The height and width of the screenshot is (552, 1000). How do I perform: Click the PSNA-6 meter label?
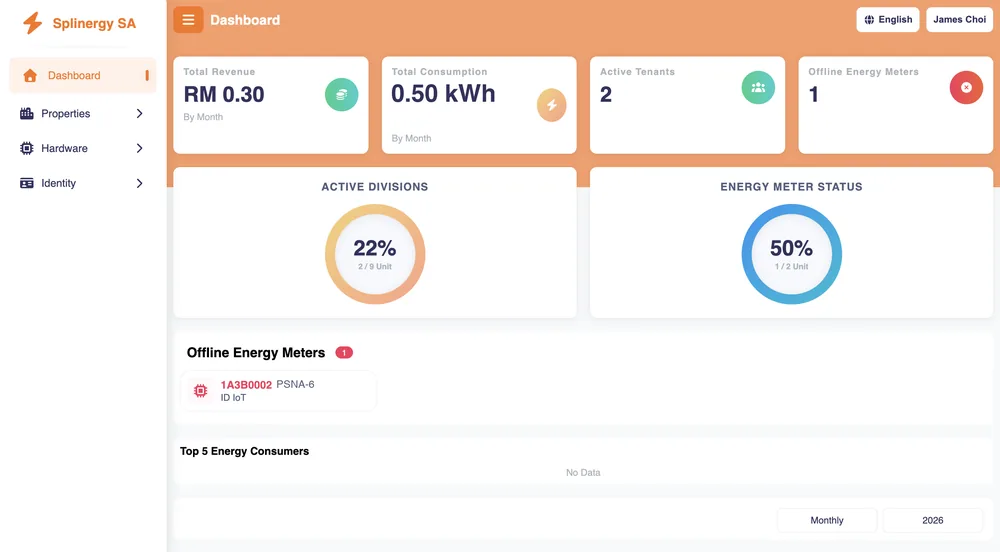click(x=295, y=384)
